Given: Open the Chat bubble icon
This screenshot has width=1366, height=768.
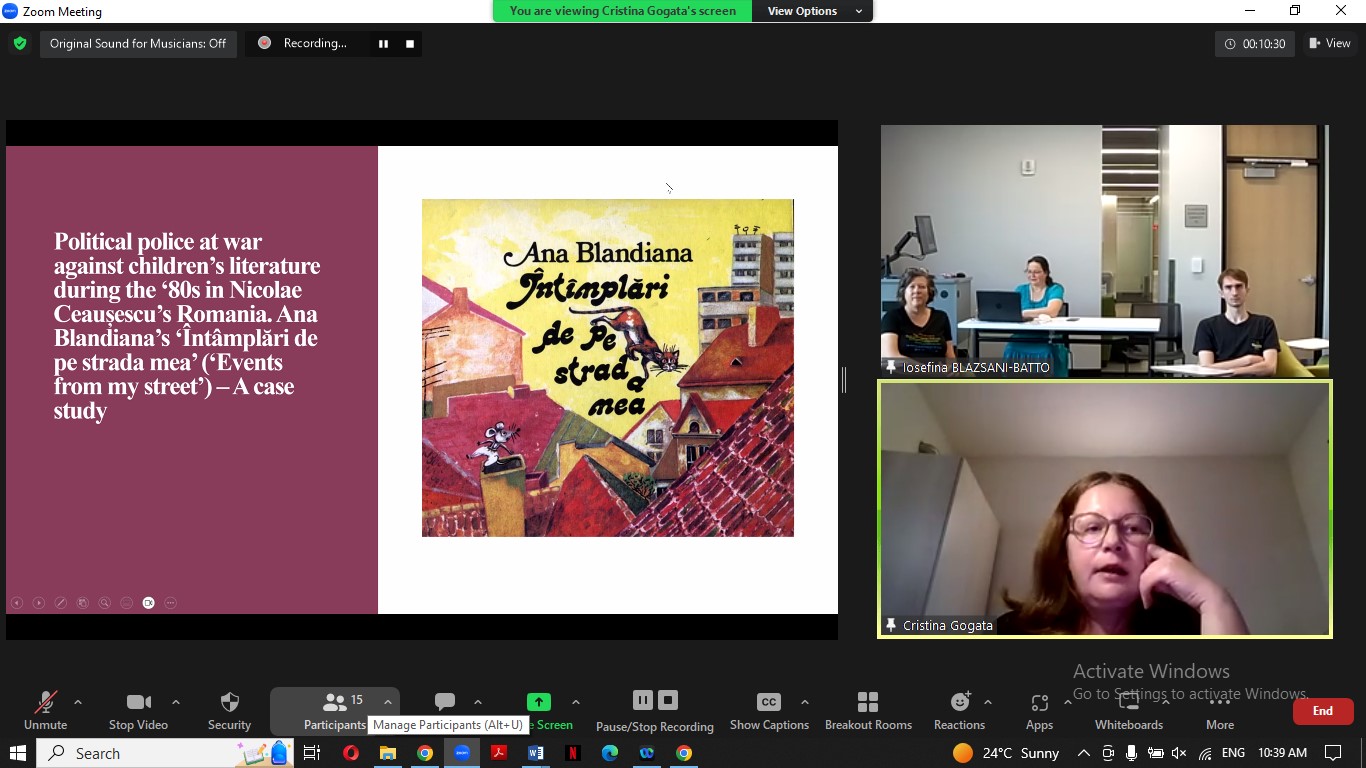Looking at the screenshot, I should tap(446, 702).
